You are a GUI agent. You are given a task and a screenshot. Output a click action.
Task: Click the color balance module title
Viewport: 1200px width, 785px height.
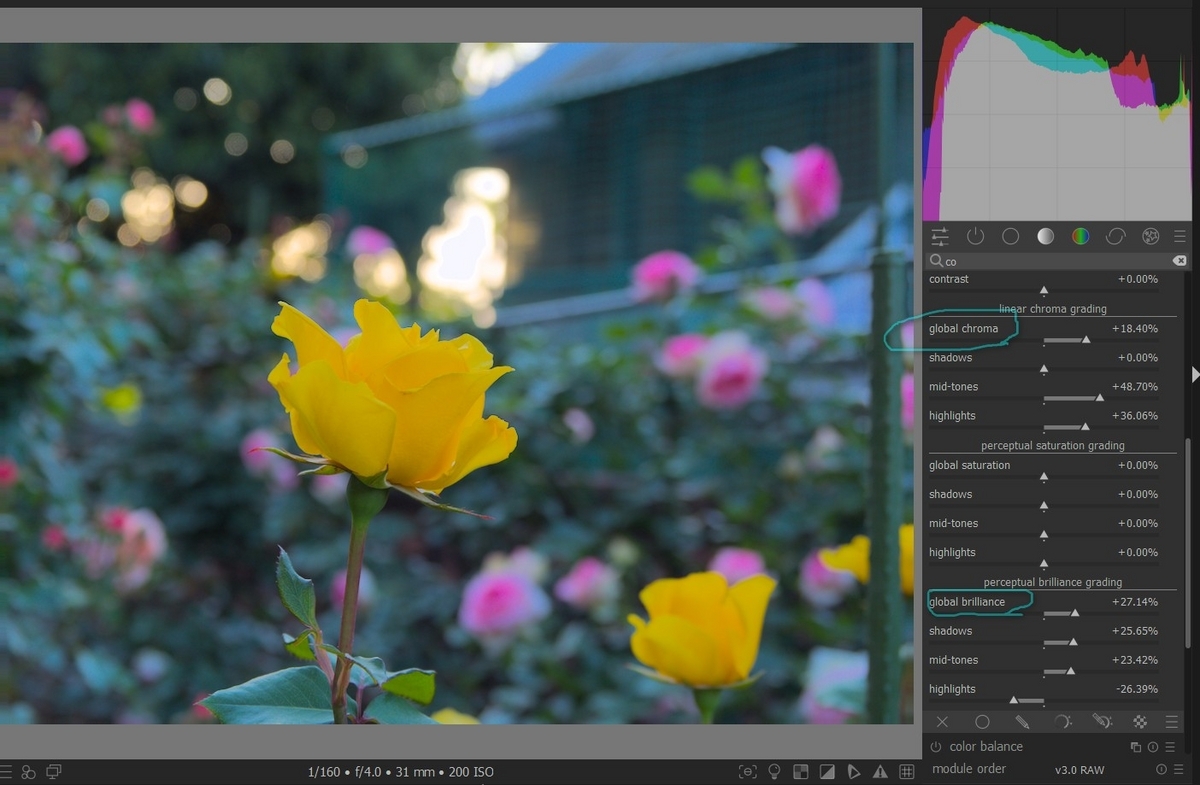coord(986,747)
